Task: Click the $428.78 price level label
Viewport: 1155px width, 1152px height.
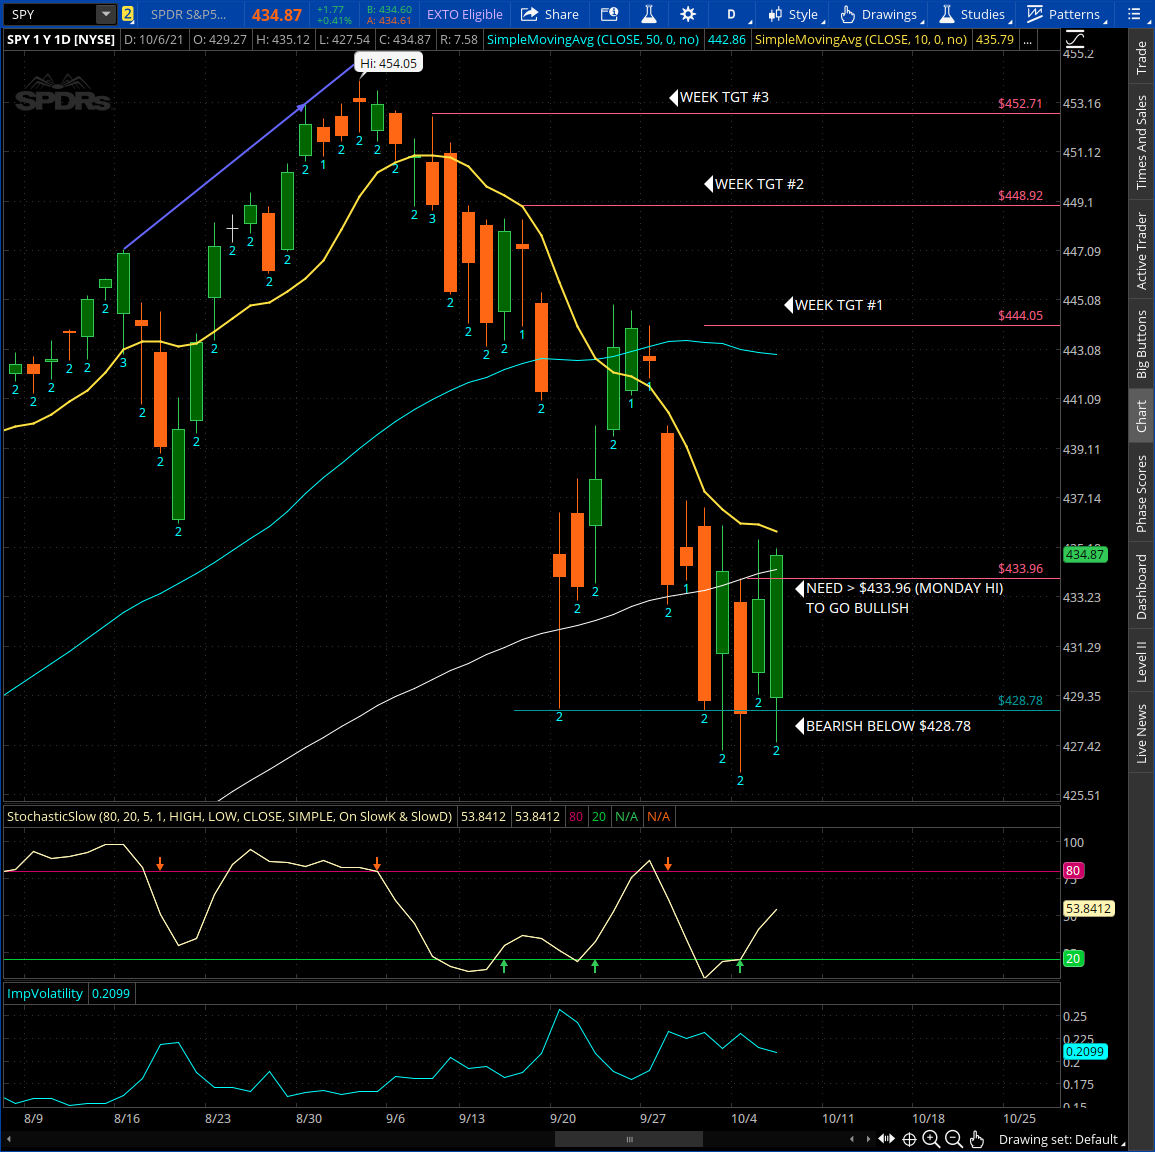Action: point(1020,700)
